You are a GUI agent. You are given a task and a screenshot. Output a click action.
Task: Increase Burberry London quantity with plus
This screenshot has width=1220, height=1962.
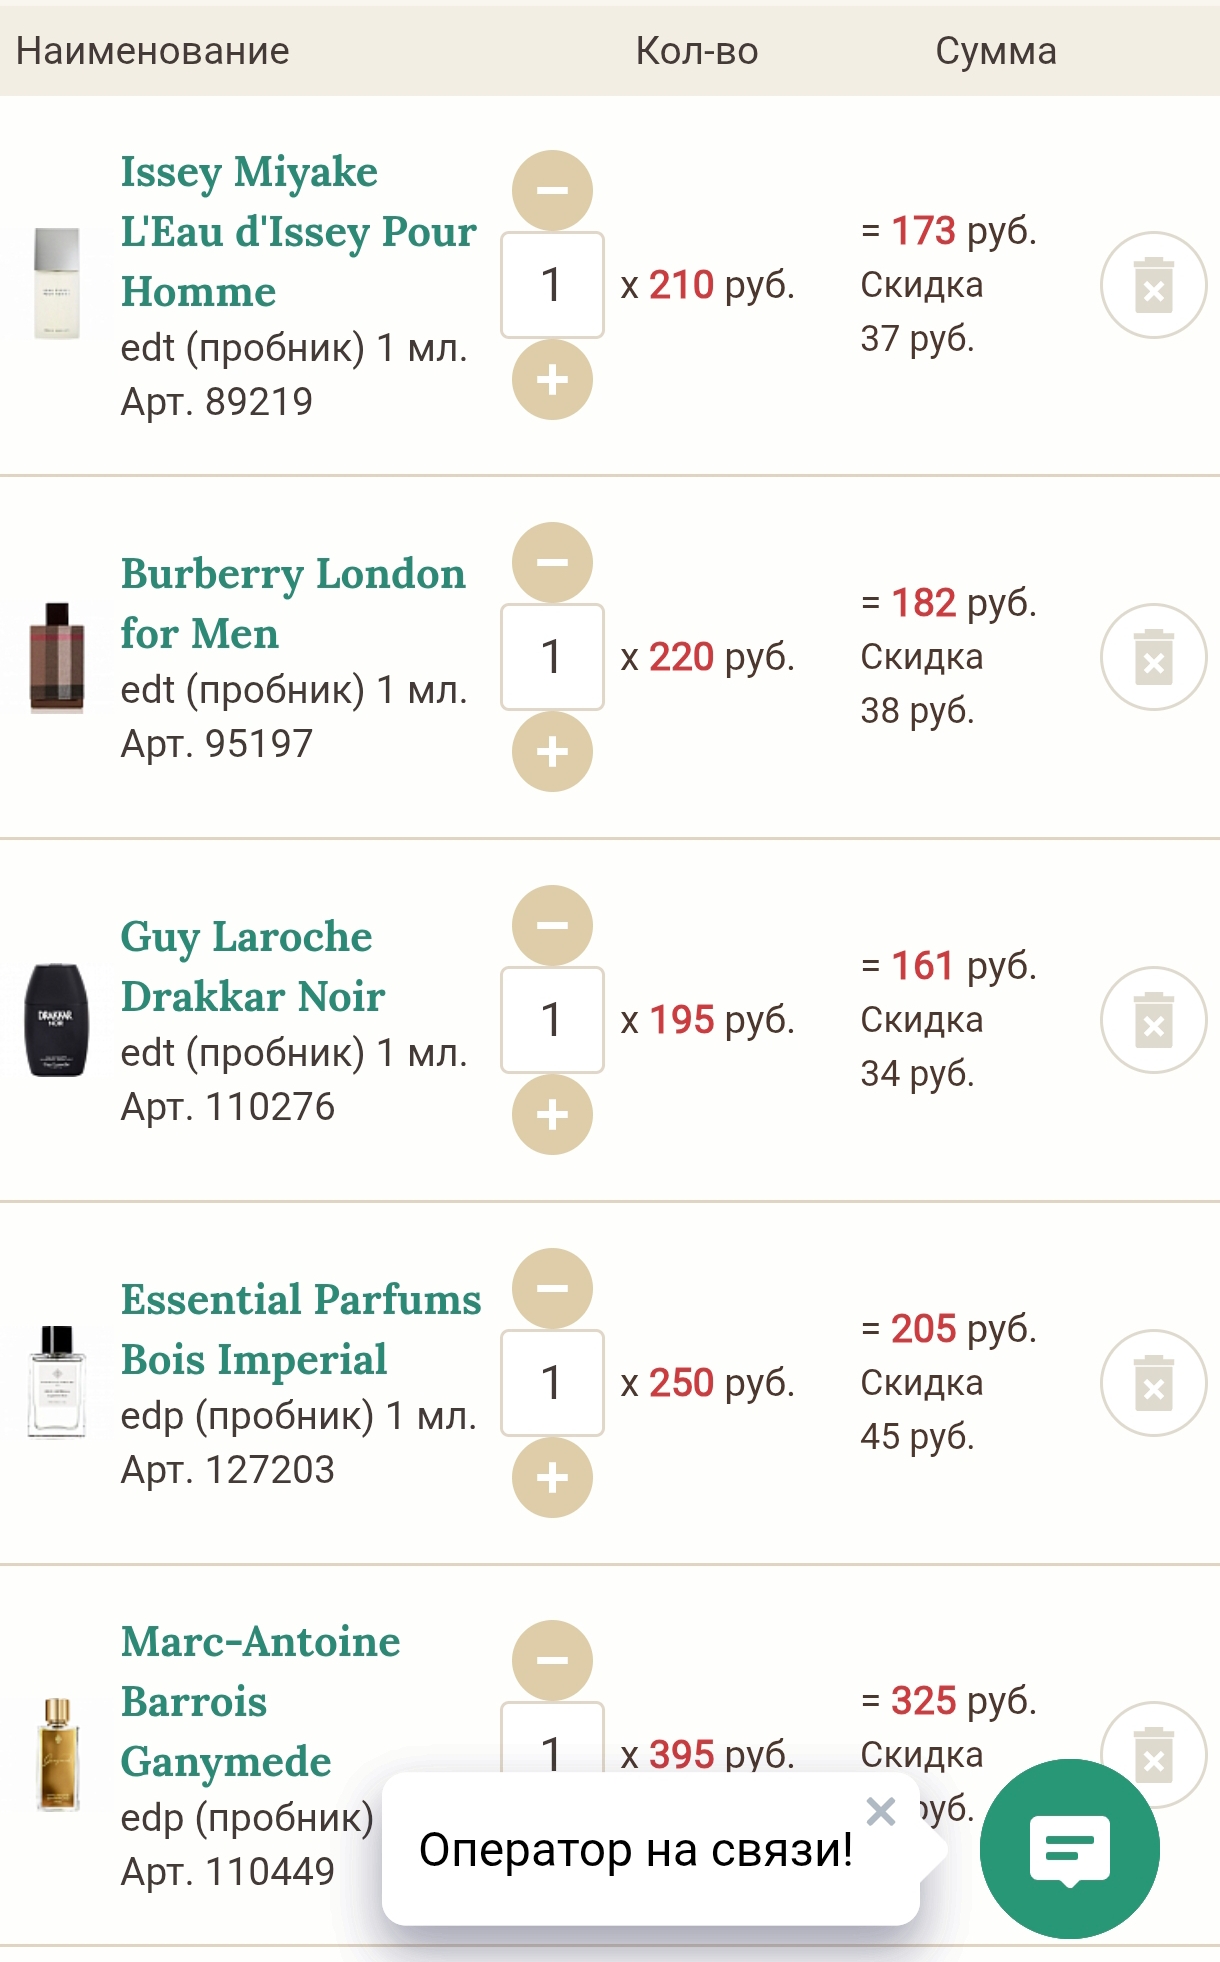552,752
